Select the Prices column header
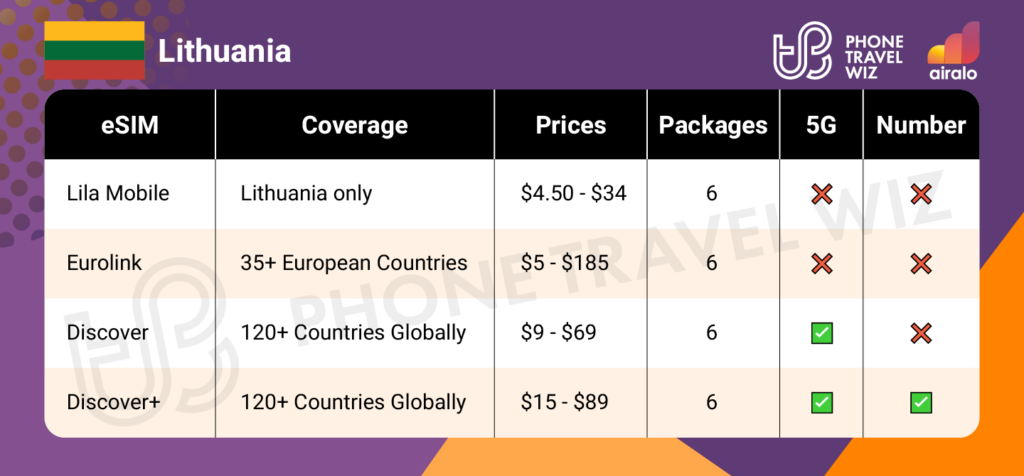The image size is (1024, 476). (571, 125)
